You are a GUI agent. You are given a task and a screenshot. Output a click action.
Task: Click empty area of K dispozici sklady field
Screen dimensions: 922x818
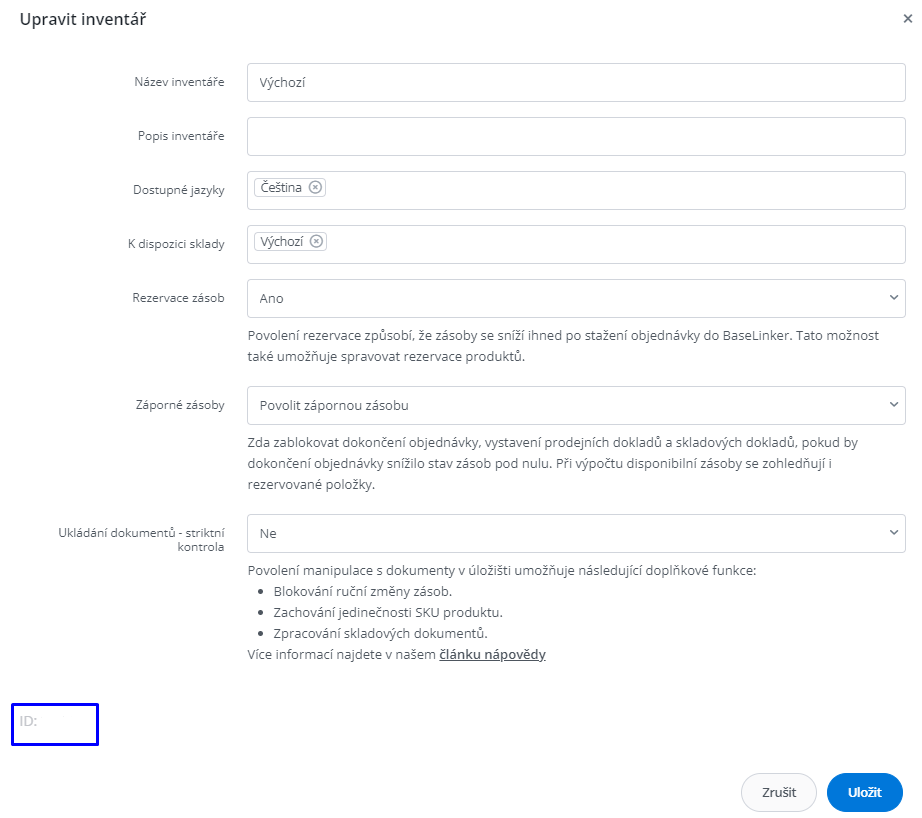(x=610, y=244)
